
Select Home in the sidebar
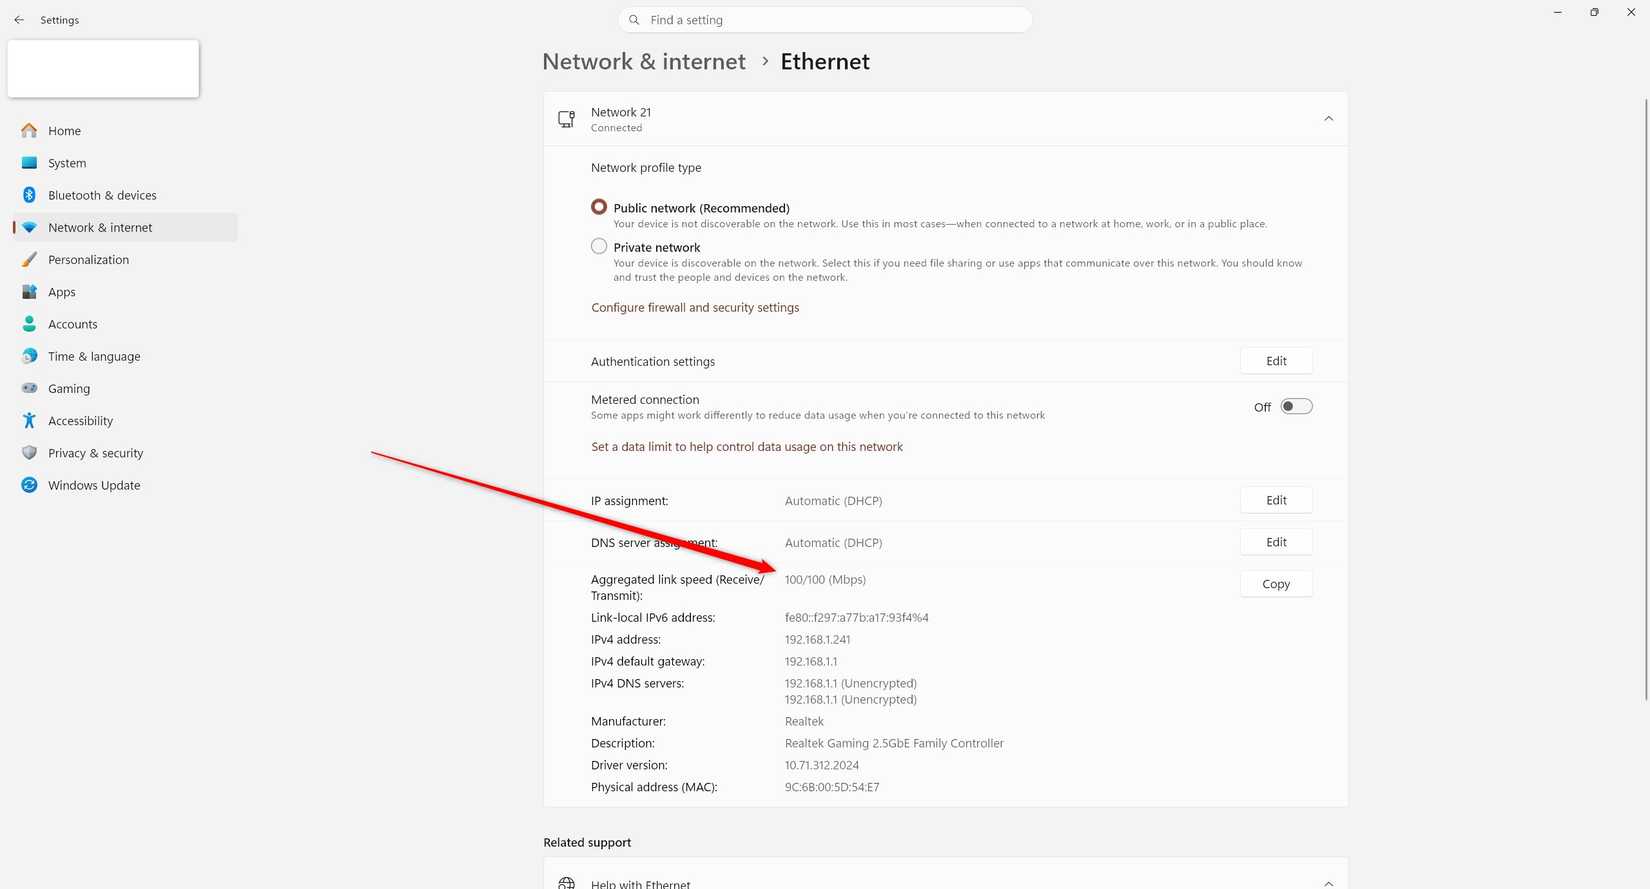point(64,130)
